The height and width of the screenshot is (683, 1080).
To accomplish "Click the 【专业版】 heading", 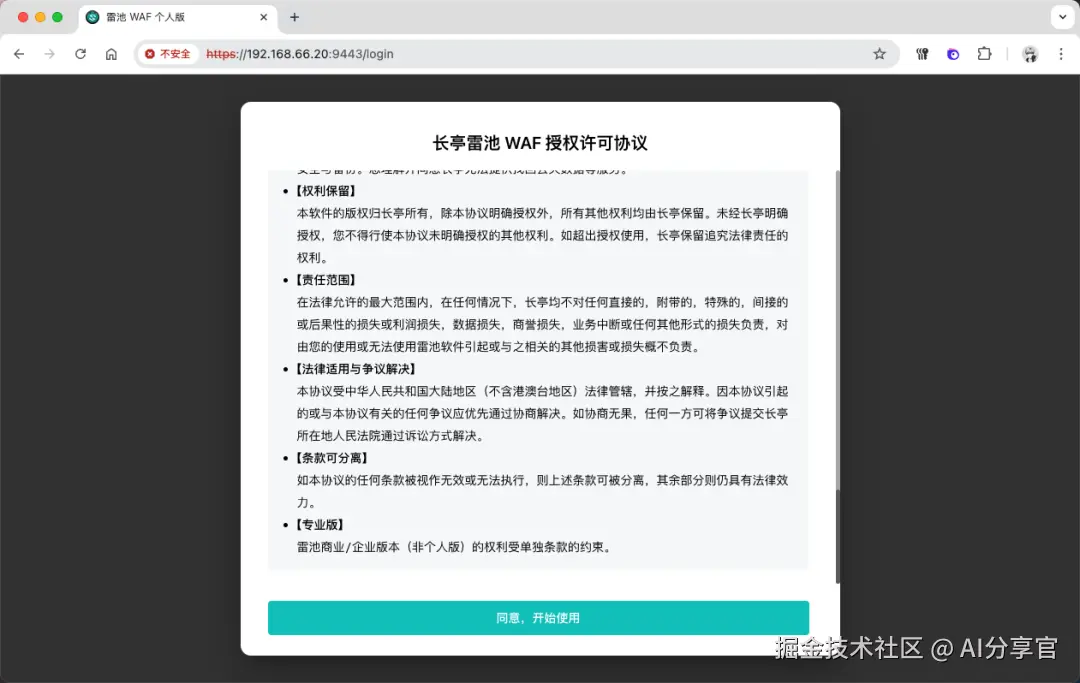I will pyautogui.click(x=320, y=525).
